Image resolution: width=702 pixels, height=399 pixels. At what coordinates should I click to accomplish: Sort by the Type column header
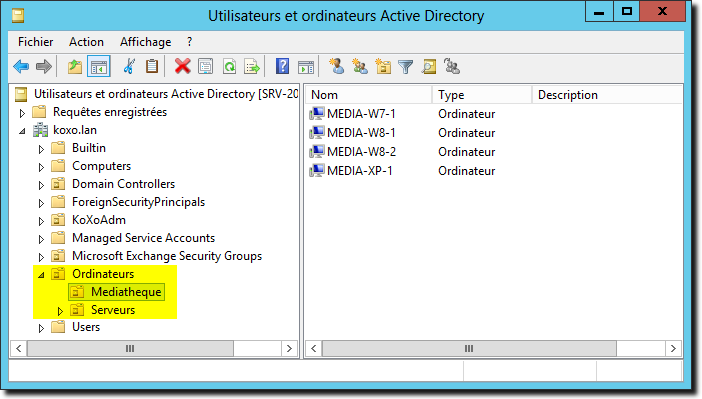482,95
